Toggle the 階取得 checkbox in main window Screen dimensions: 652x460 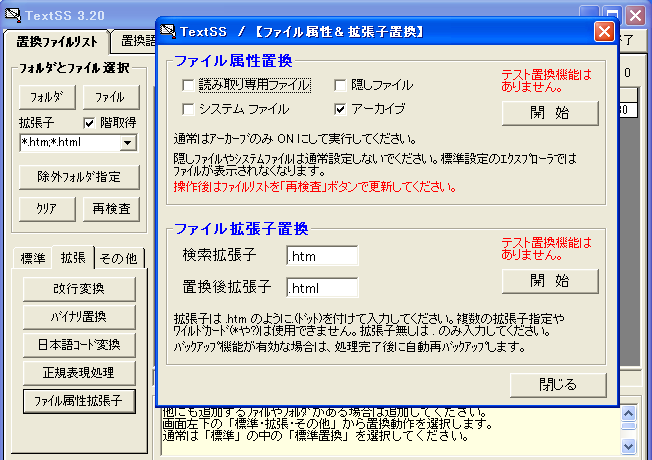coord(89,123)
